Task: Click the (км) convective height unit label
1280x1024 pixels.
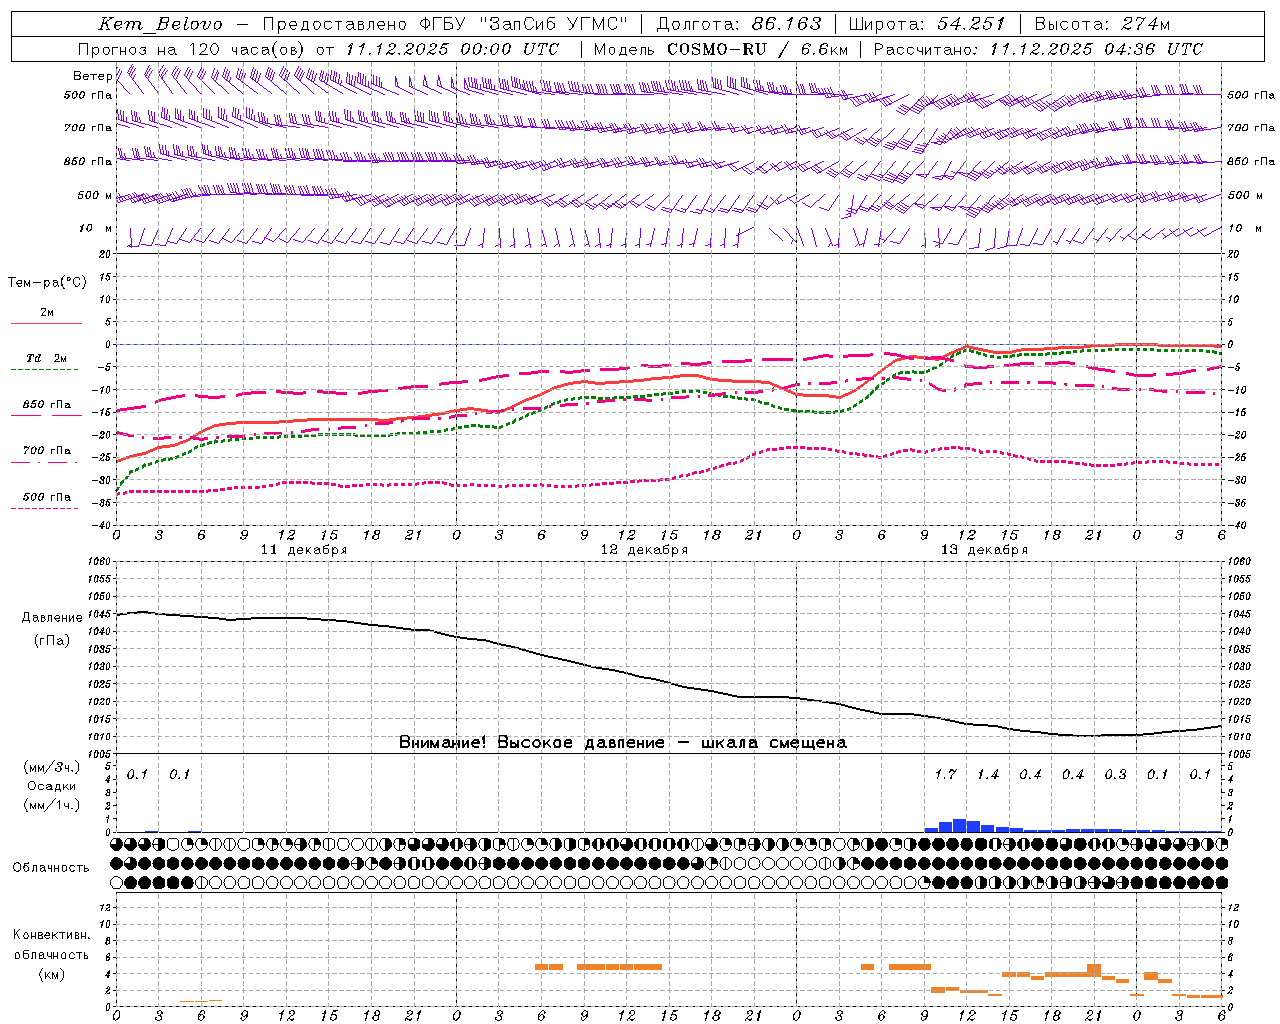Action: [52, 974]
